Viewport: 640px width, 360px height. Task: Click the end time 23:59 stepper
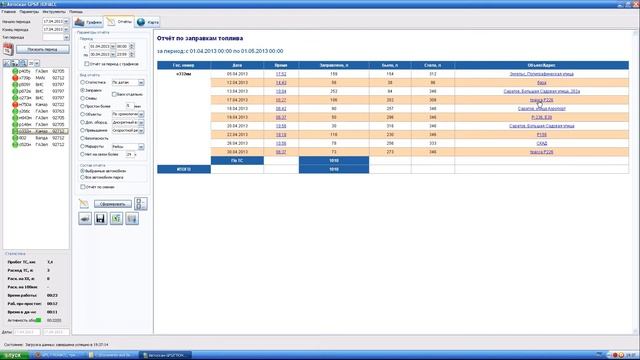pos(131,54)
